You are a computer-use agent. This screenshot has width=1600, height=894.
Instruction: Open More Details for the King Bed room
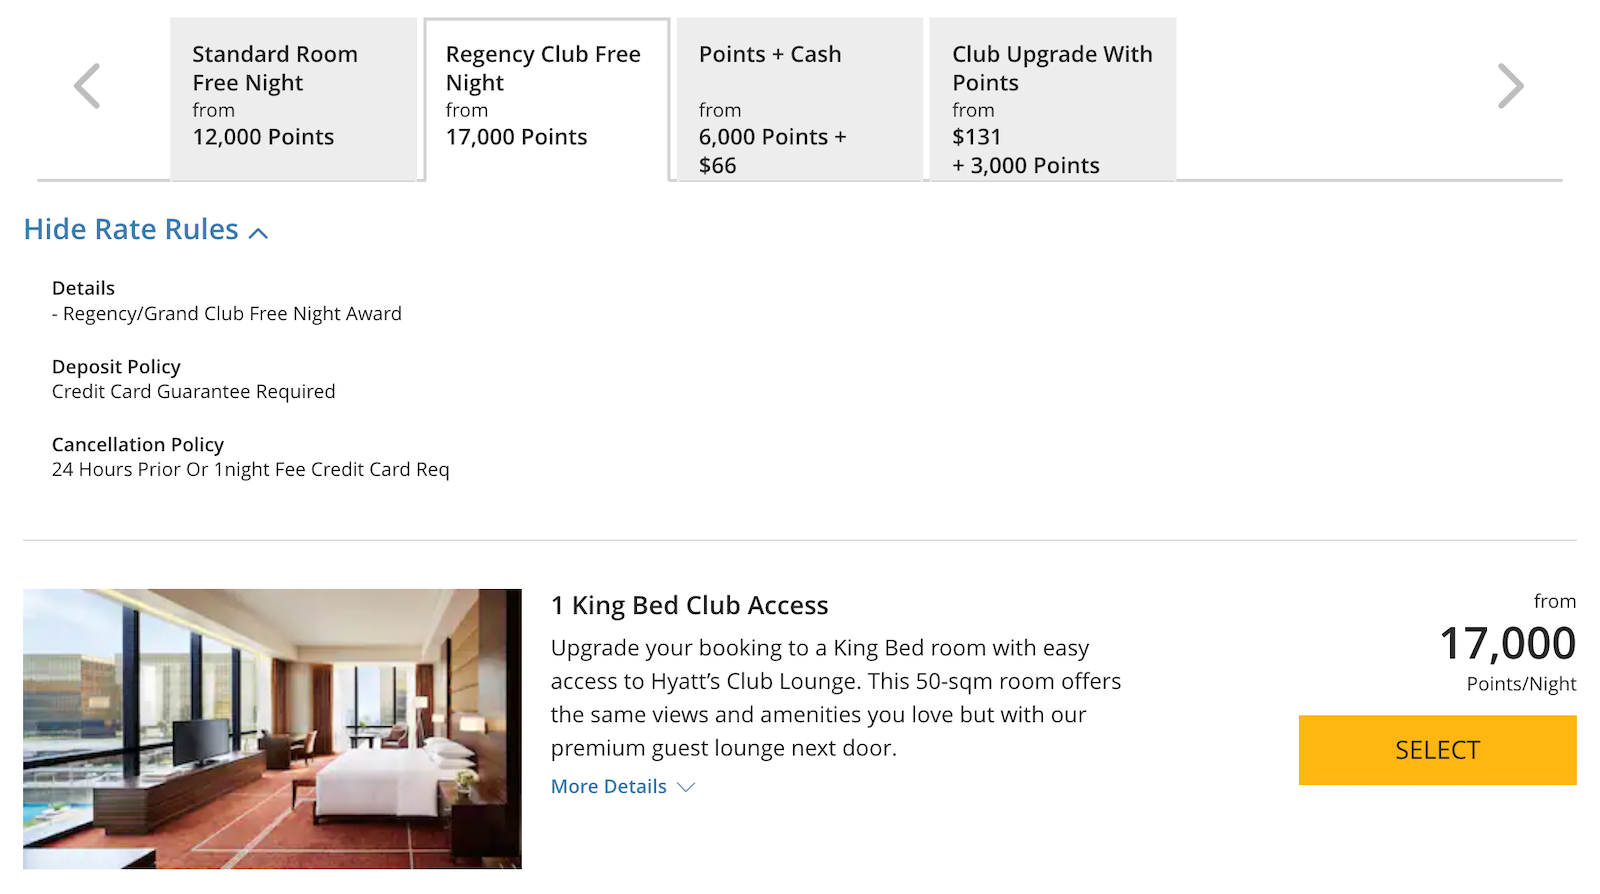coord(608,786)
